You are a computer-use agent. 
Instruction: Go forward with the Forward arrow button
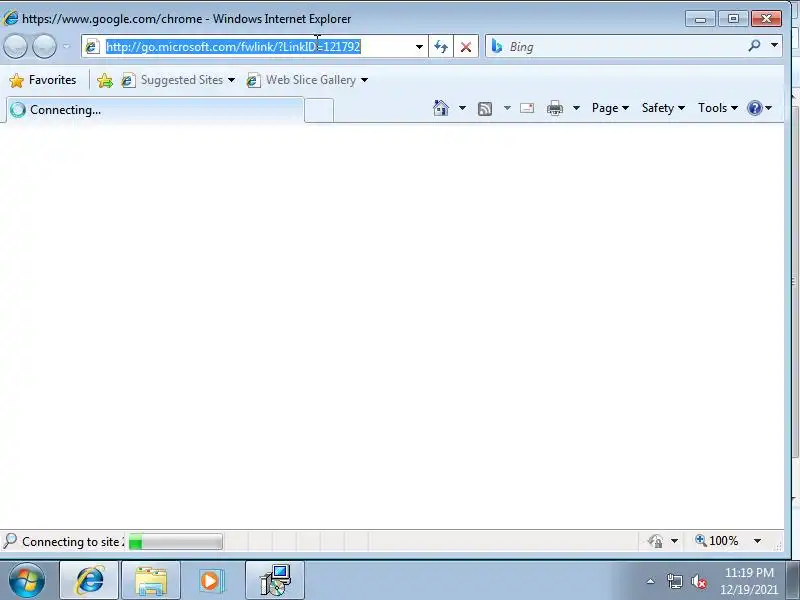coord(44,46)
